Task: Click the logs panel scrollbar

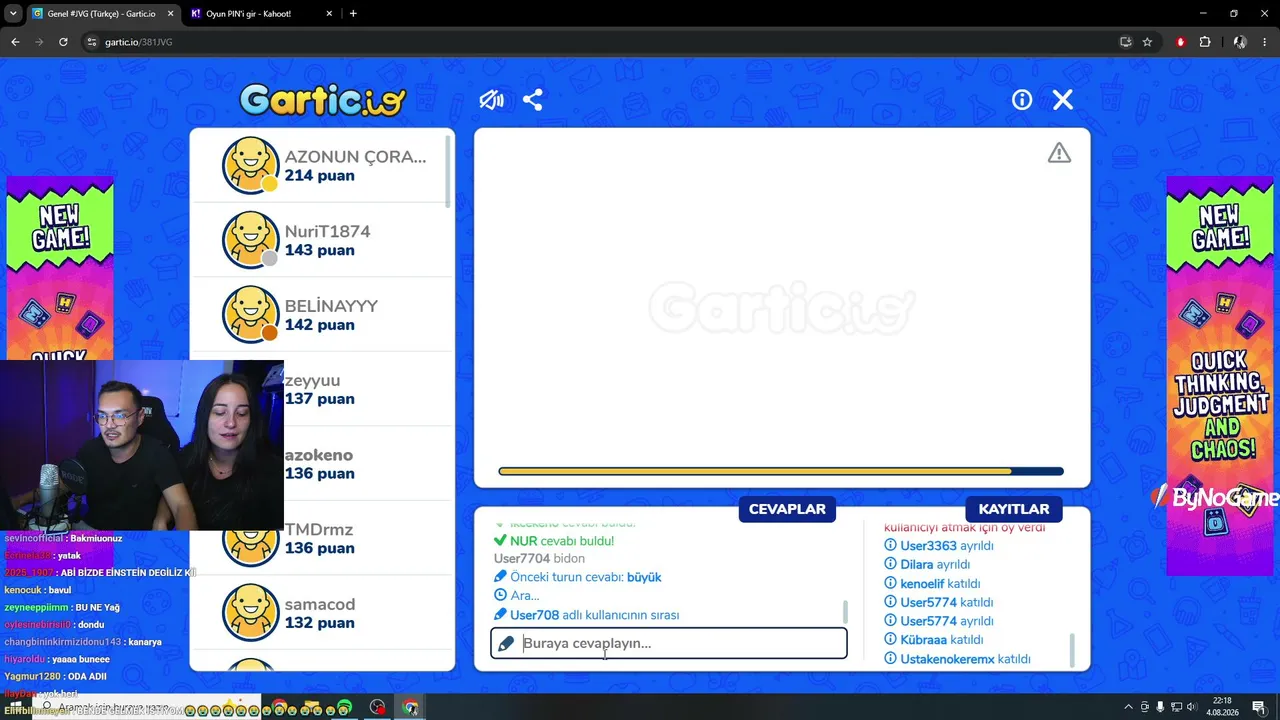Action: (1072, 650)
